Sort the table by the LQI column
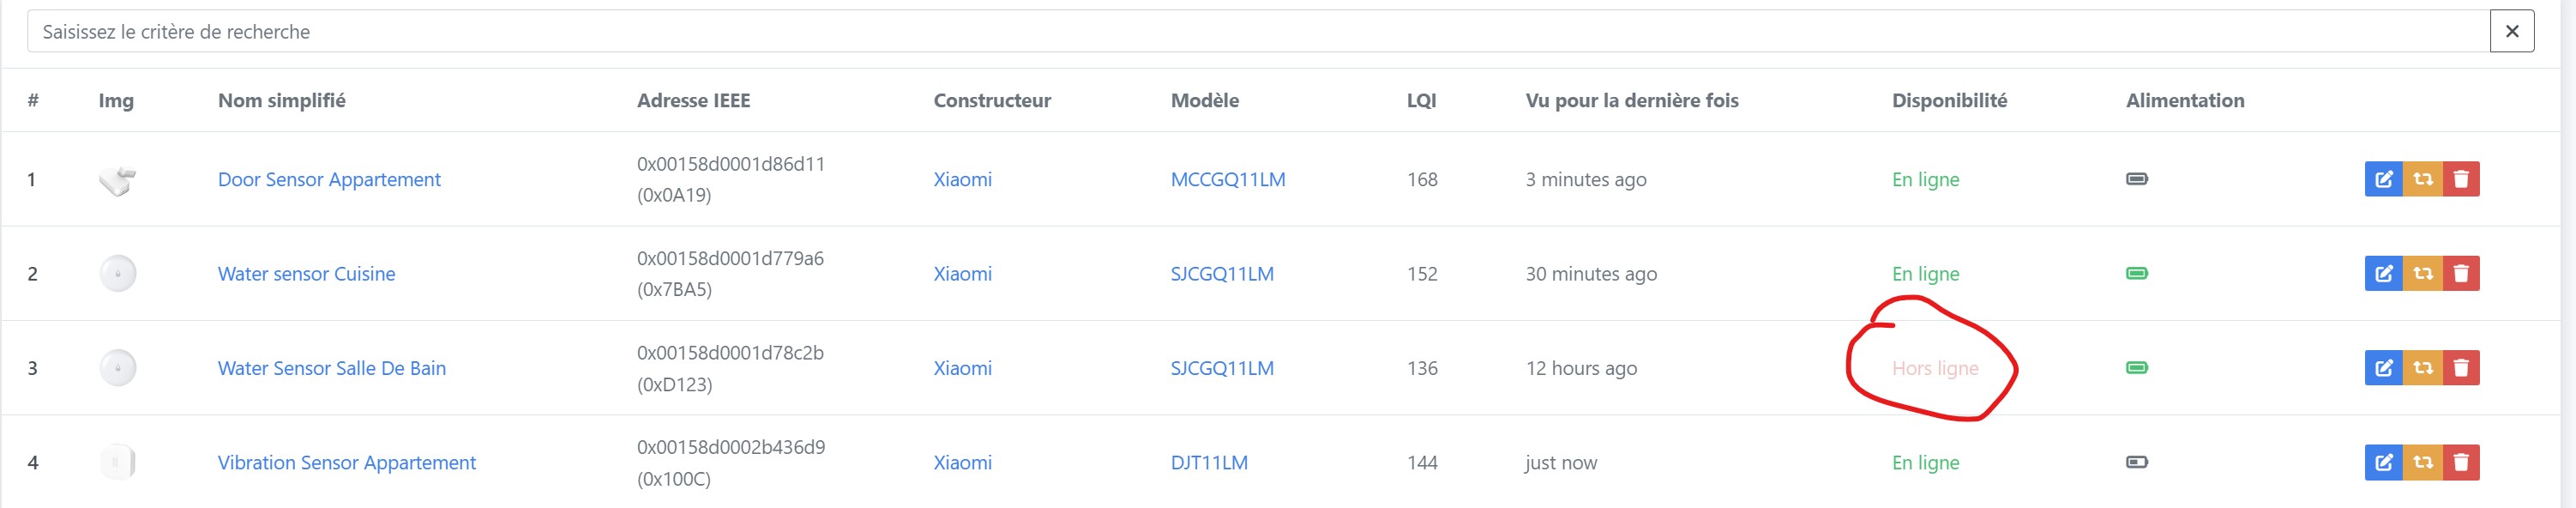 pos(1421,100)
